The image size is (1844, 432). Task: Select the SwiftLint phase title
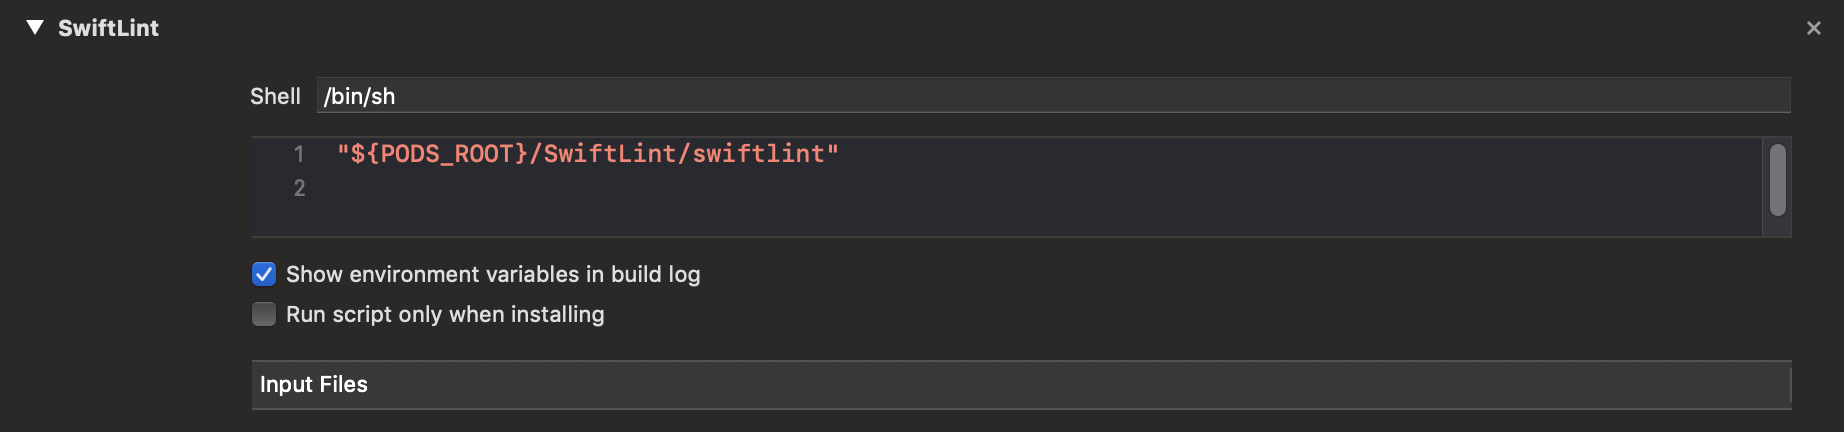pos(108,28)
